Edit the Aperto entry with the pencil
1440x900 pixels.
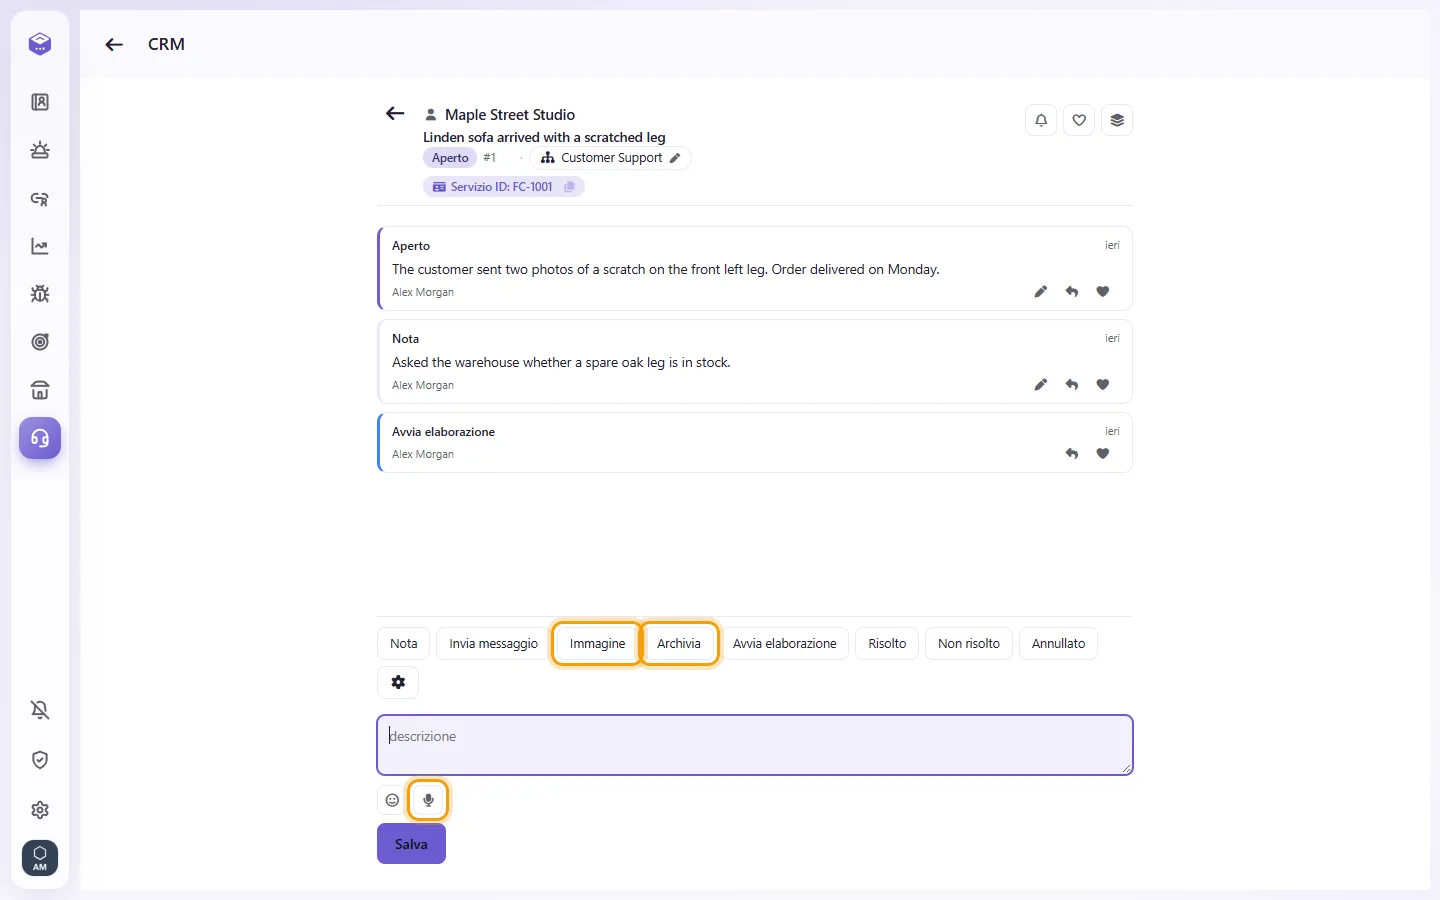pyautogui.click(x=1041, y=292)
